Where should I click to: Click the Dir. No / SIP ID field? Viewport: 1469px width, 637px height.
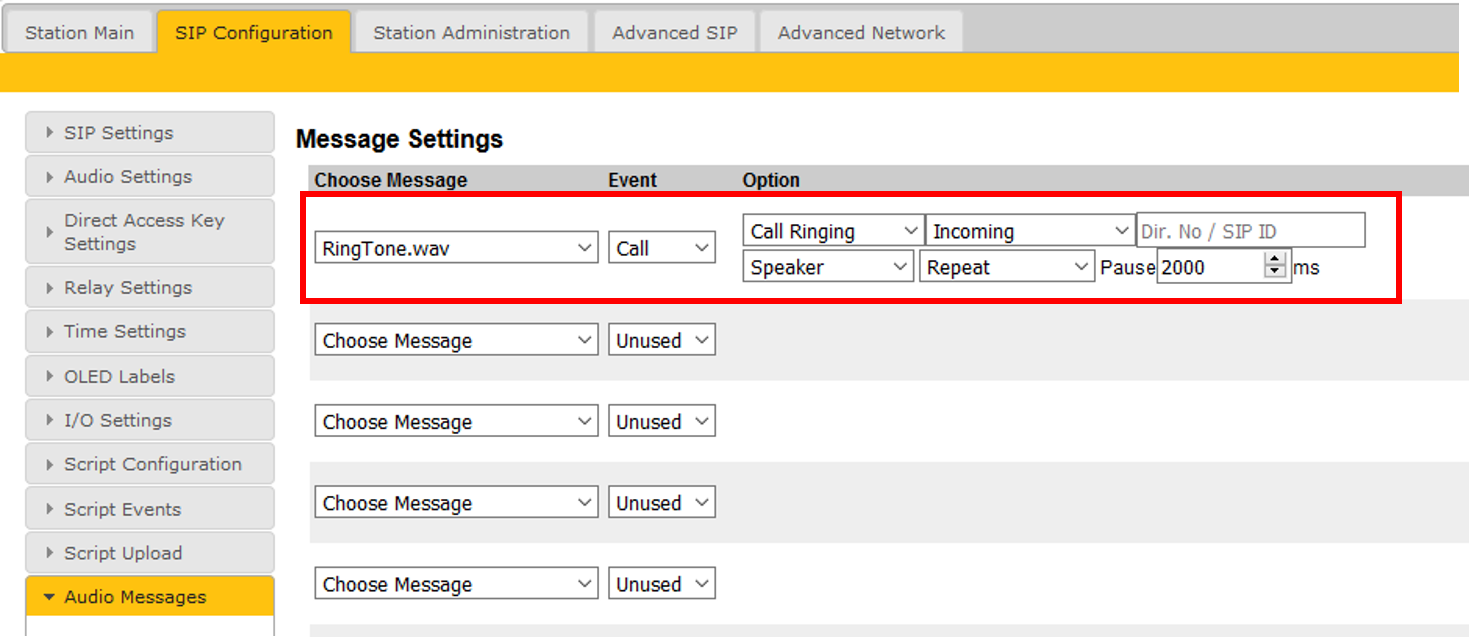(1251, 231)
